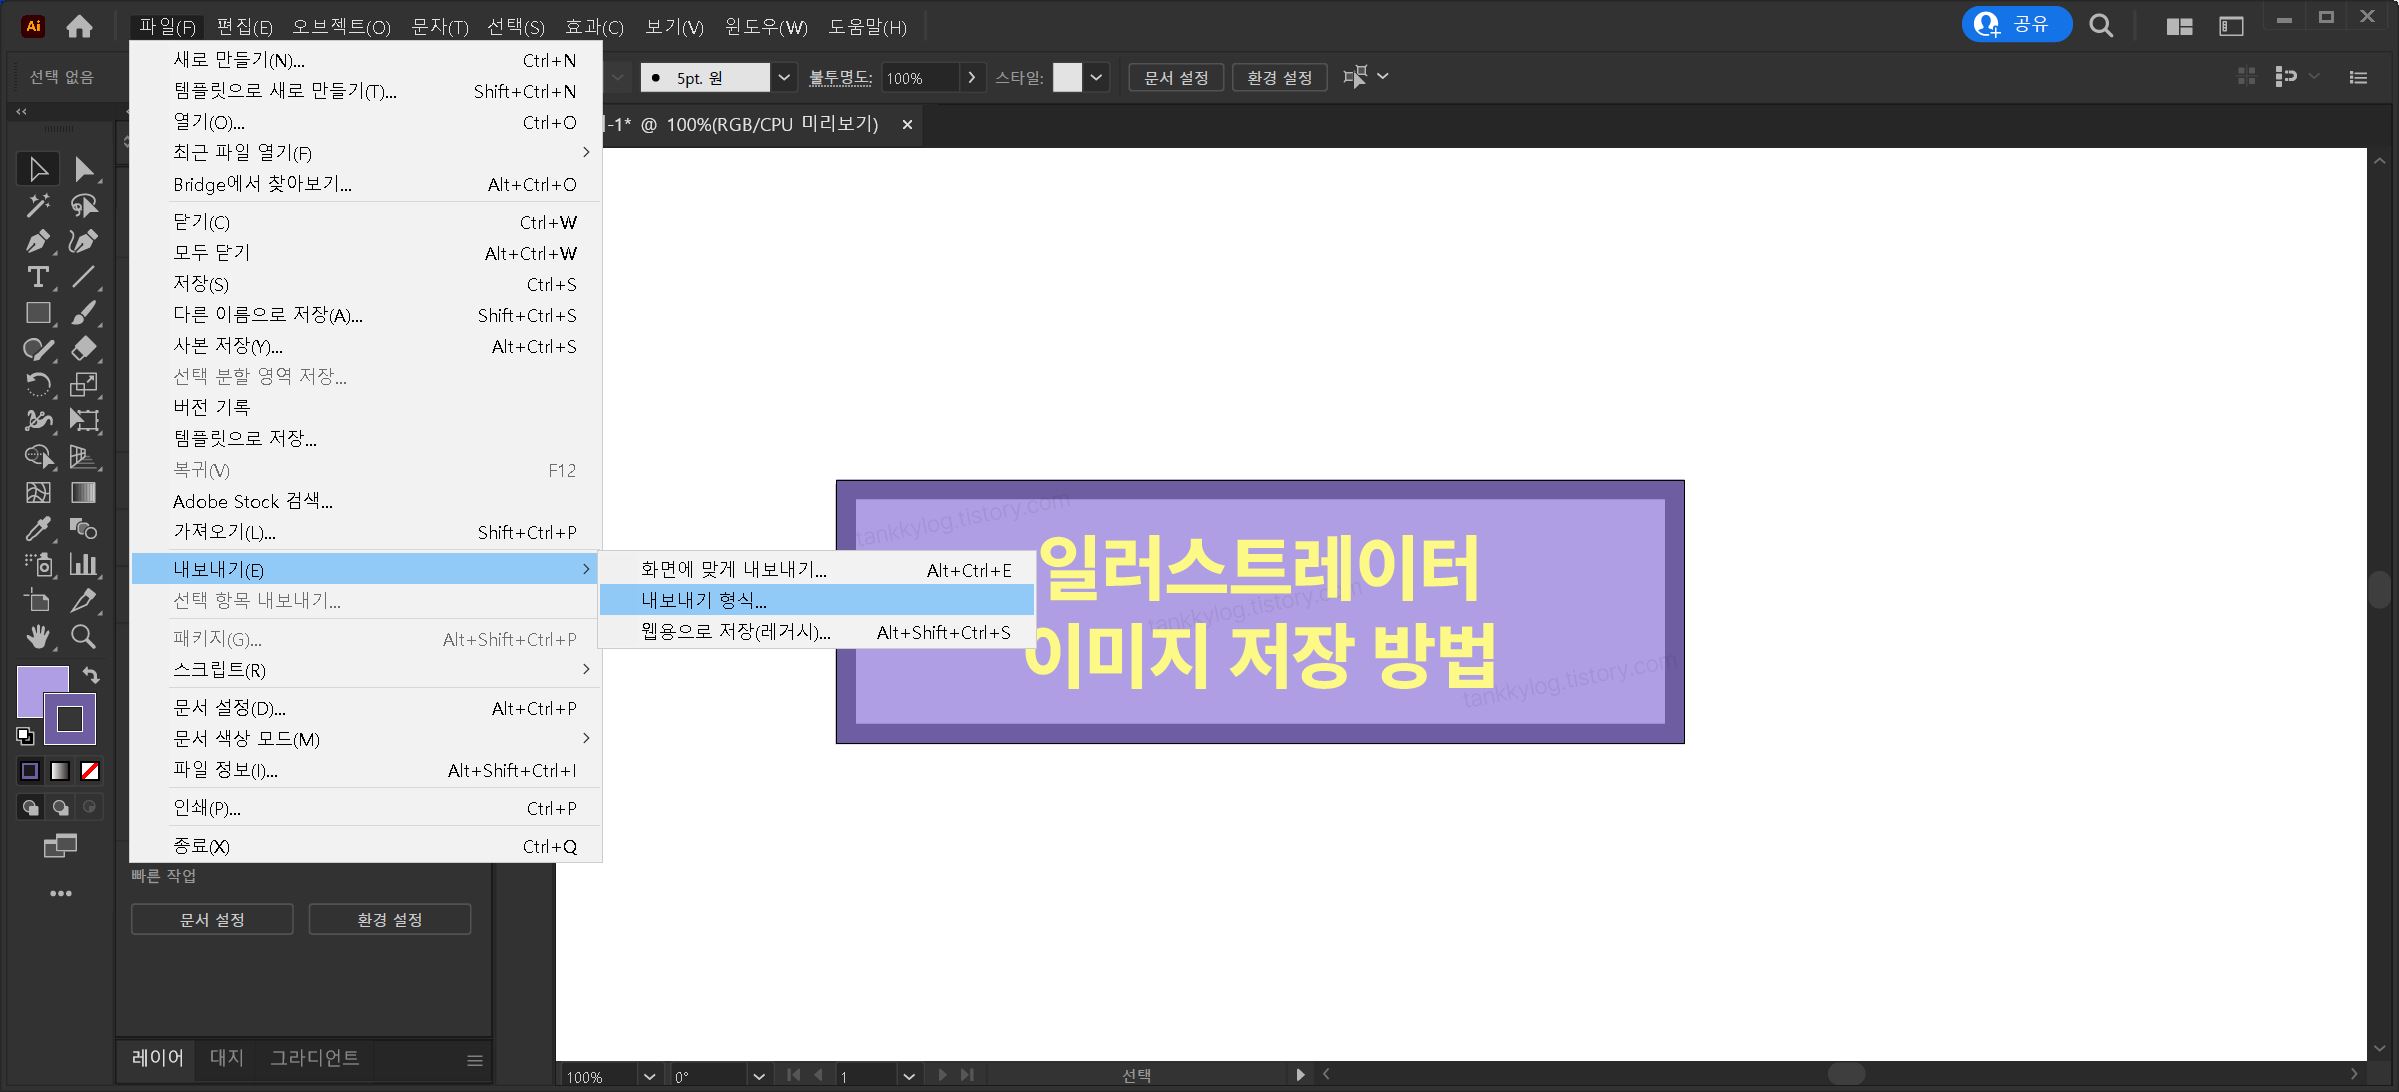Select the Paintbrush tool
Image resolution: width=2399 pixels, height=1092 pixels.
(84, 313)
